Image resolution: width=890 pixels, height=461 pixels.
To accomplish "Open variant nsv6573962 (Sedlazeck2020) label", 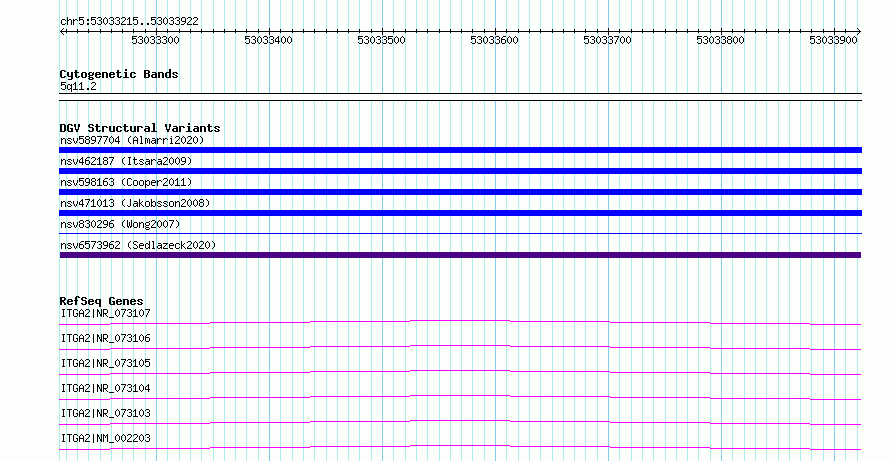I will tap(138, 245).
